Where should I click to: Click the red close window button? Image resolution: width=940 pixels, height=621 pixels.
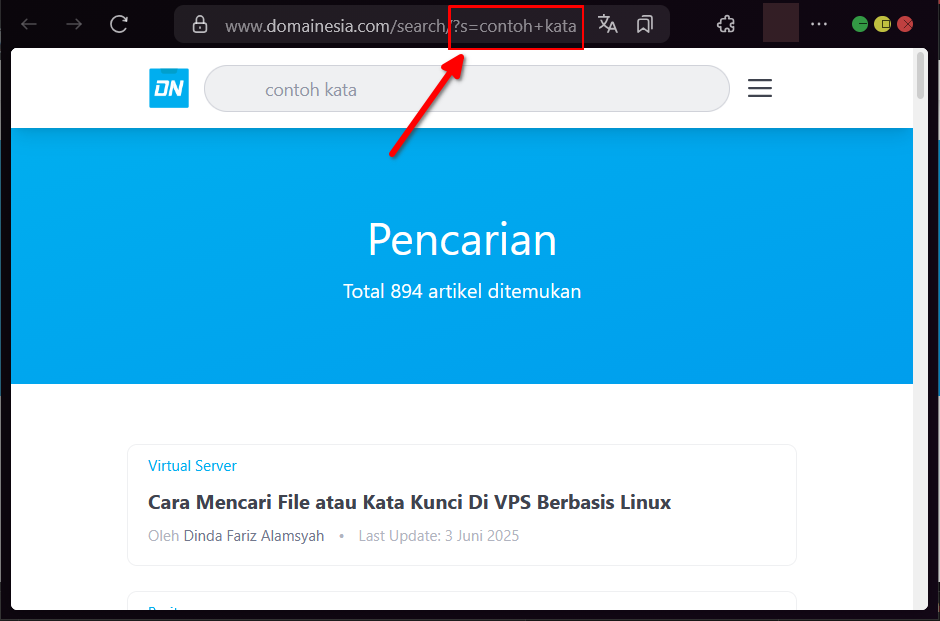tap(905, 24)
